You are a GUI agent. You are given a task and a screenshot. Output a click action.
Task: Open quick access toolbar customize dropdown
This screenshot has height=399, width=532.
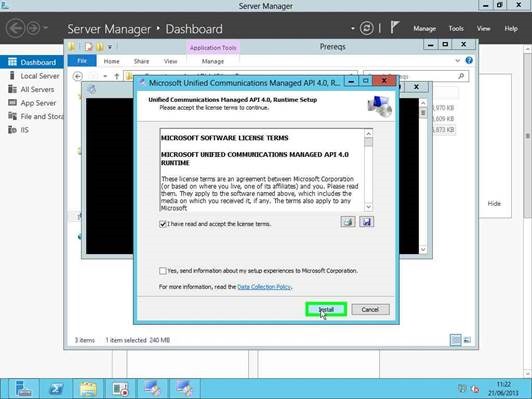pos(110,47)
